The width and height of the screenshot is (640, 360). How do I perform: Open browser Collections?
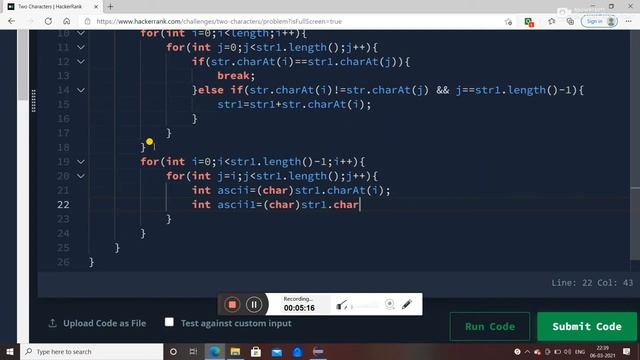tap(570, 21)
